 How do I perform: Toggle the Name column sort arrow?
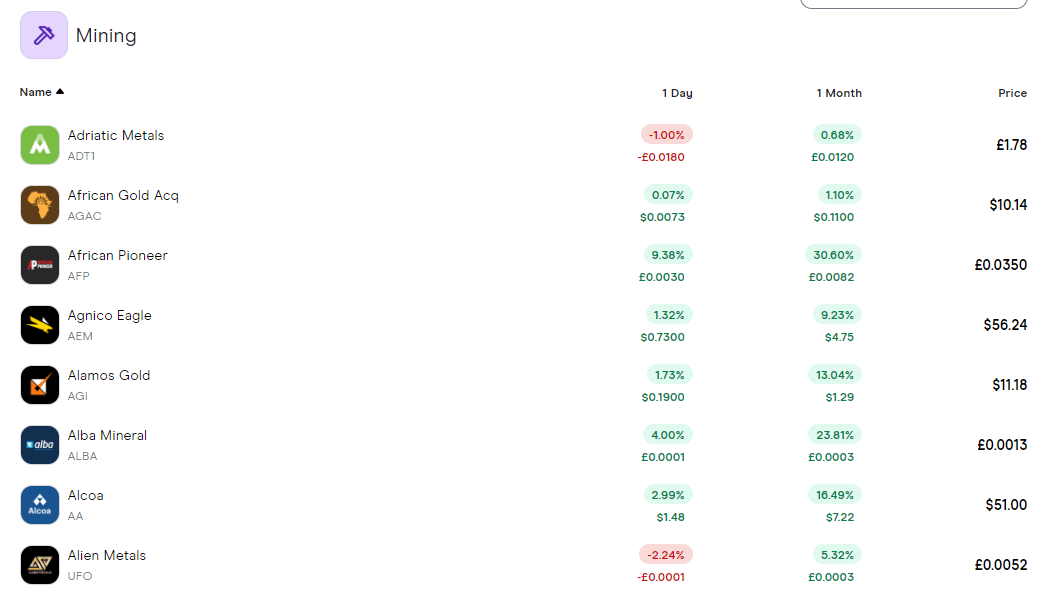[x=60, y=92]
